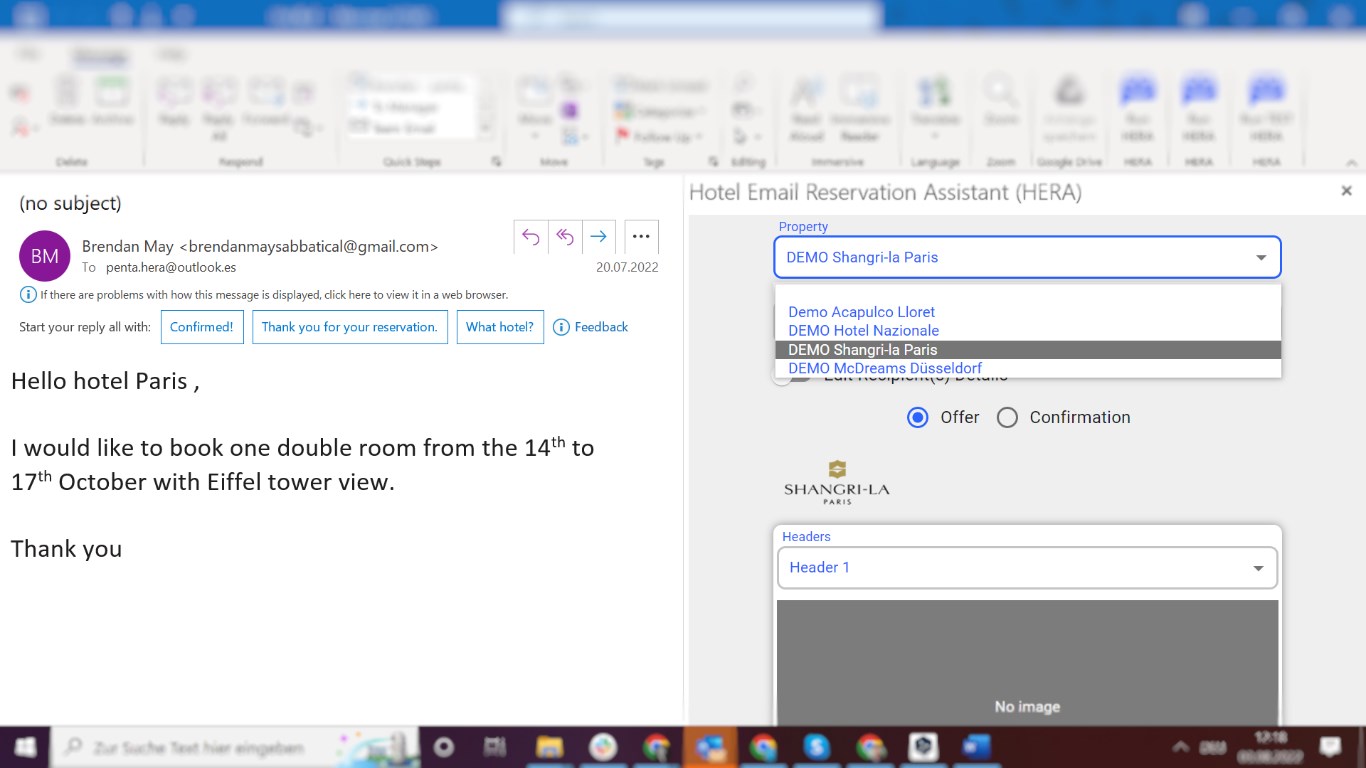Click the (no subject) title

[x=70, y=203]
